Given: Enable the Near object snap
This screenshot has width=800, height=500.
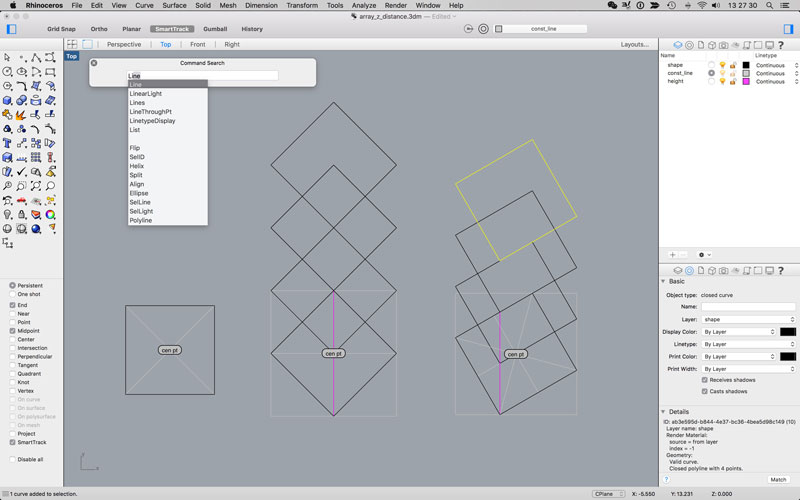Looking at the screenshot, I should pos(12,314).
